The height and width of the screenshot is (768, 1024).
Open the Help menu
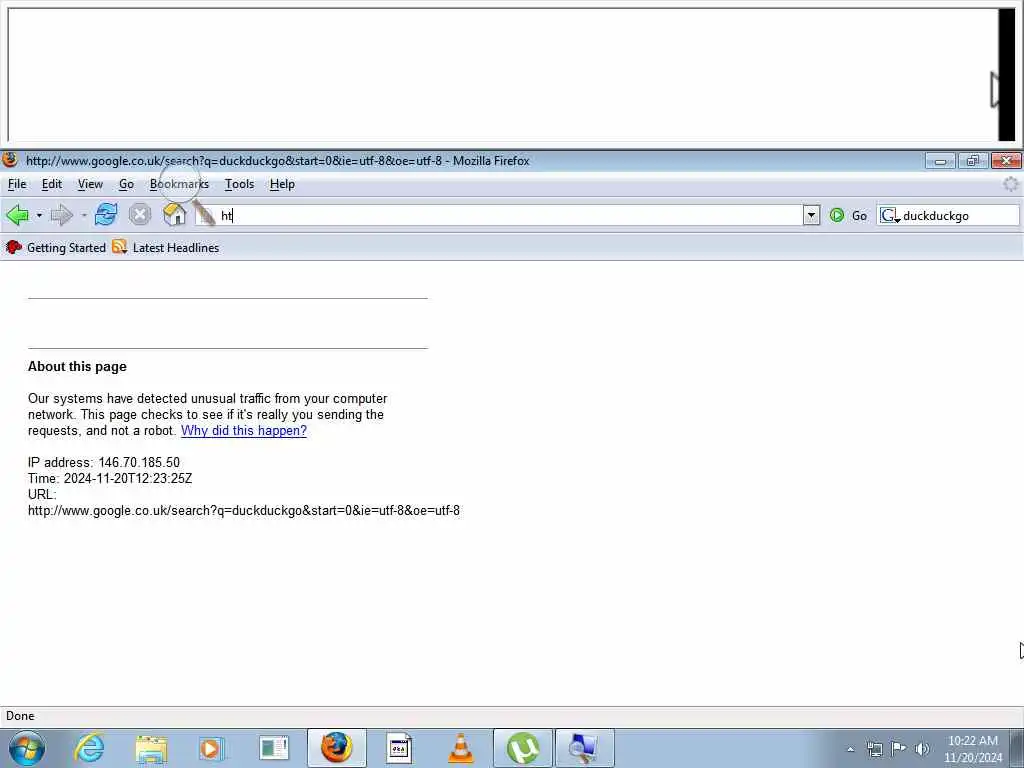(282, 184)
